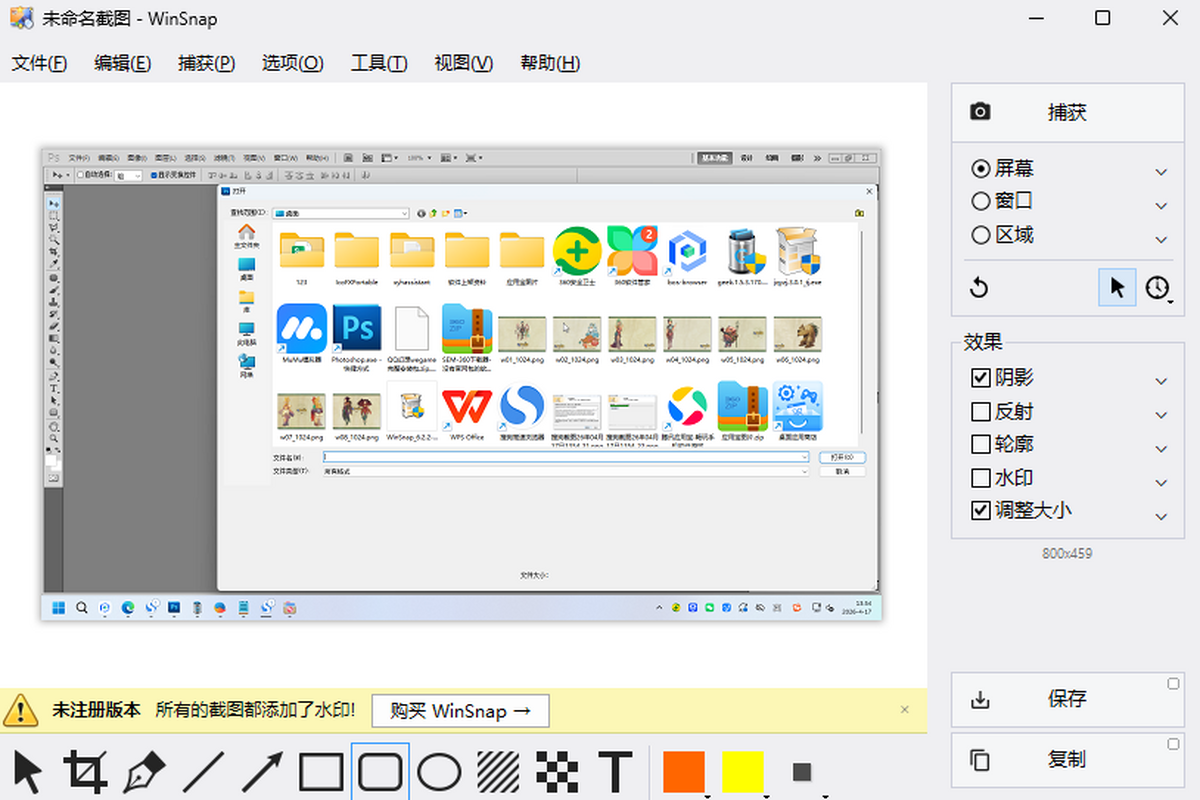Expand the 屏幕 capture options dropdown
Screen dimensions: 1200x800
[x=1160, y=168]
